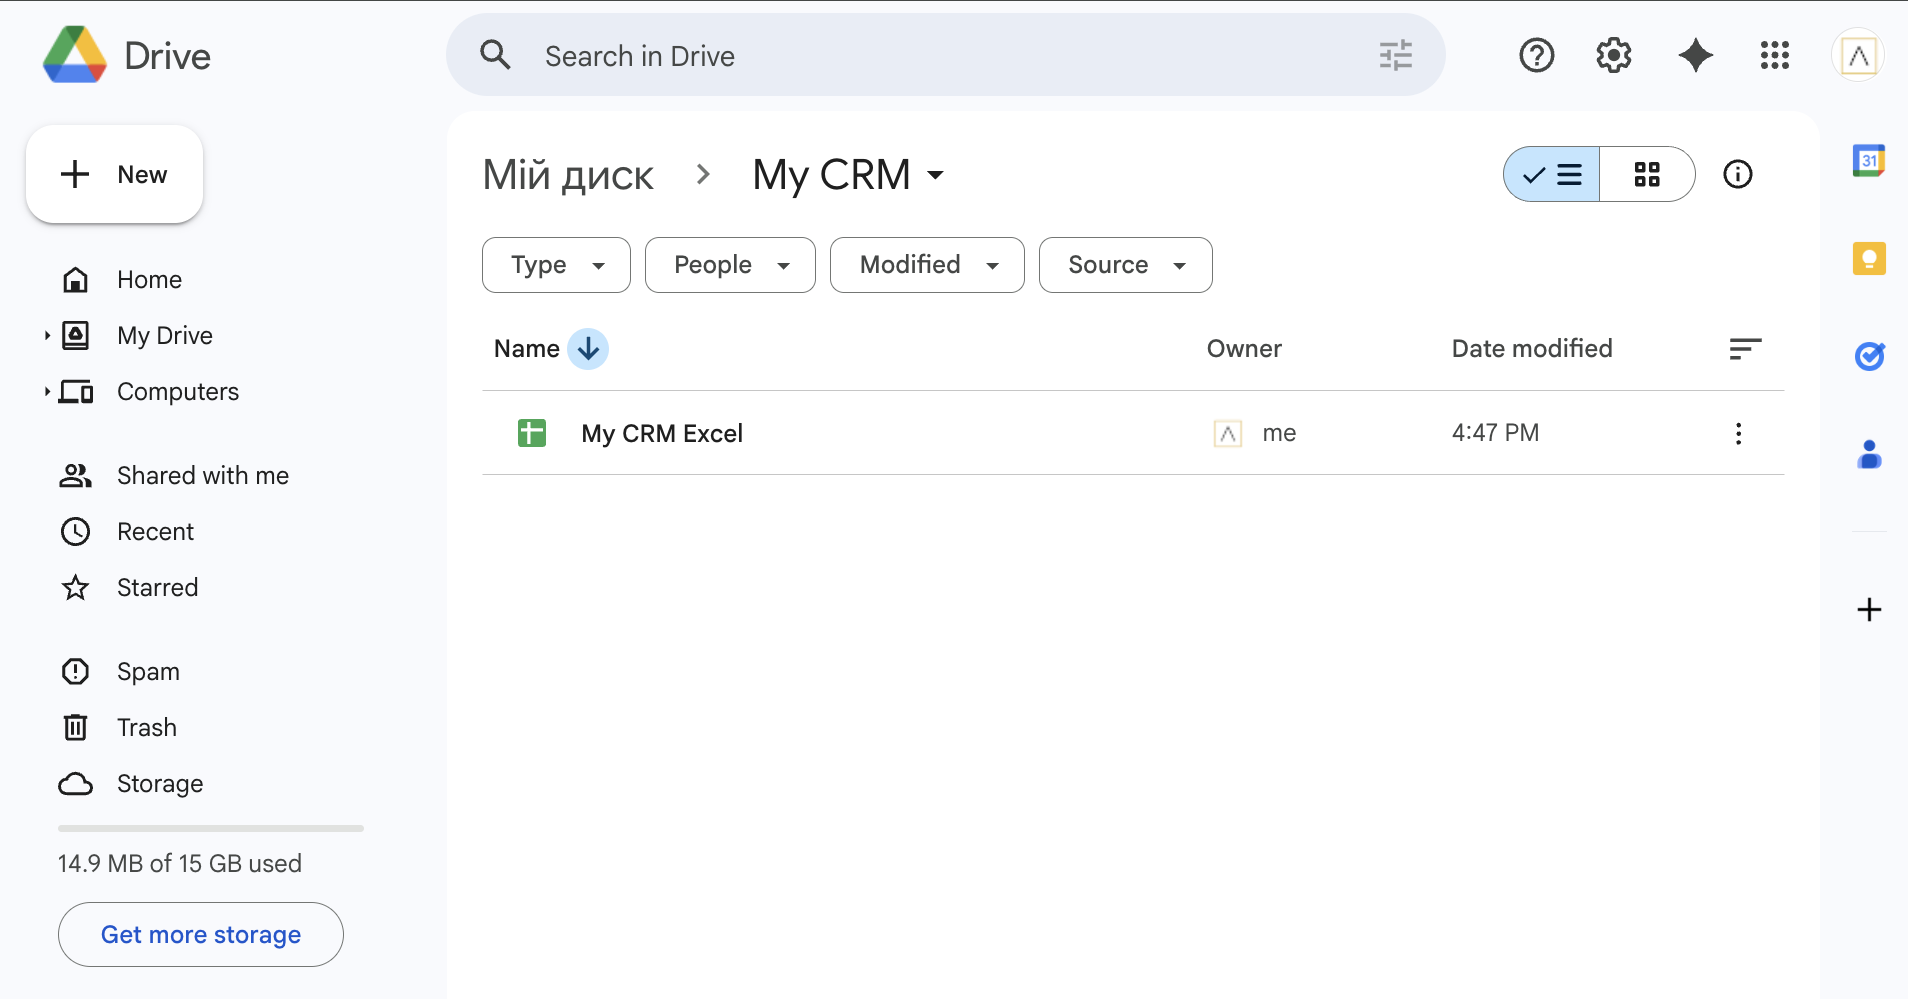Open More actions for My CRM Excel
Image resolution: width=1908 pixels, height=999 pixels.
pos(1738,433)
